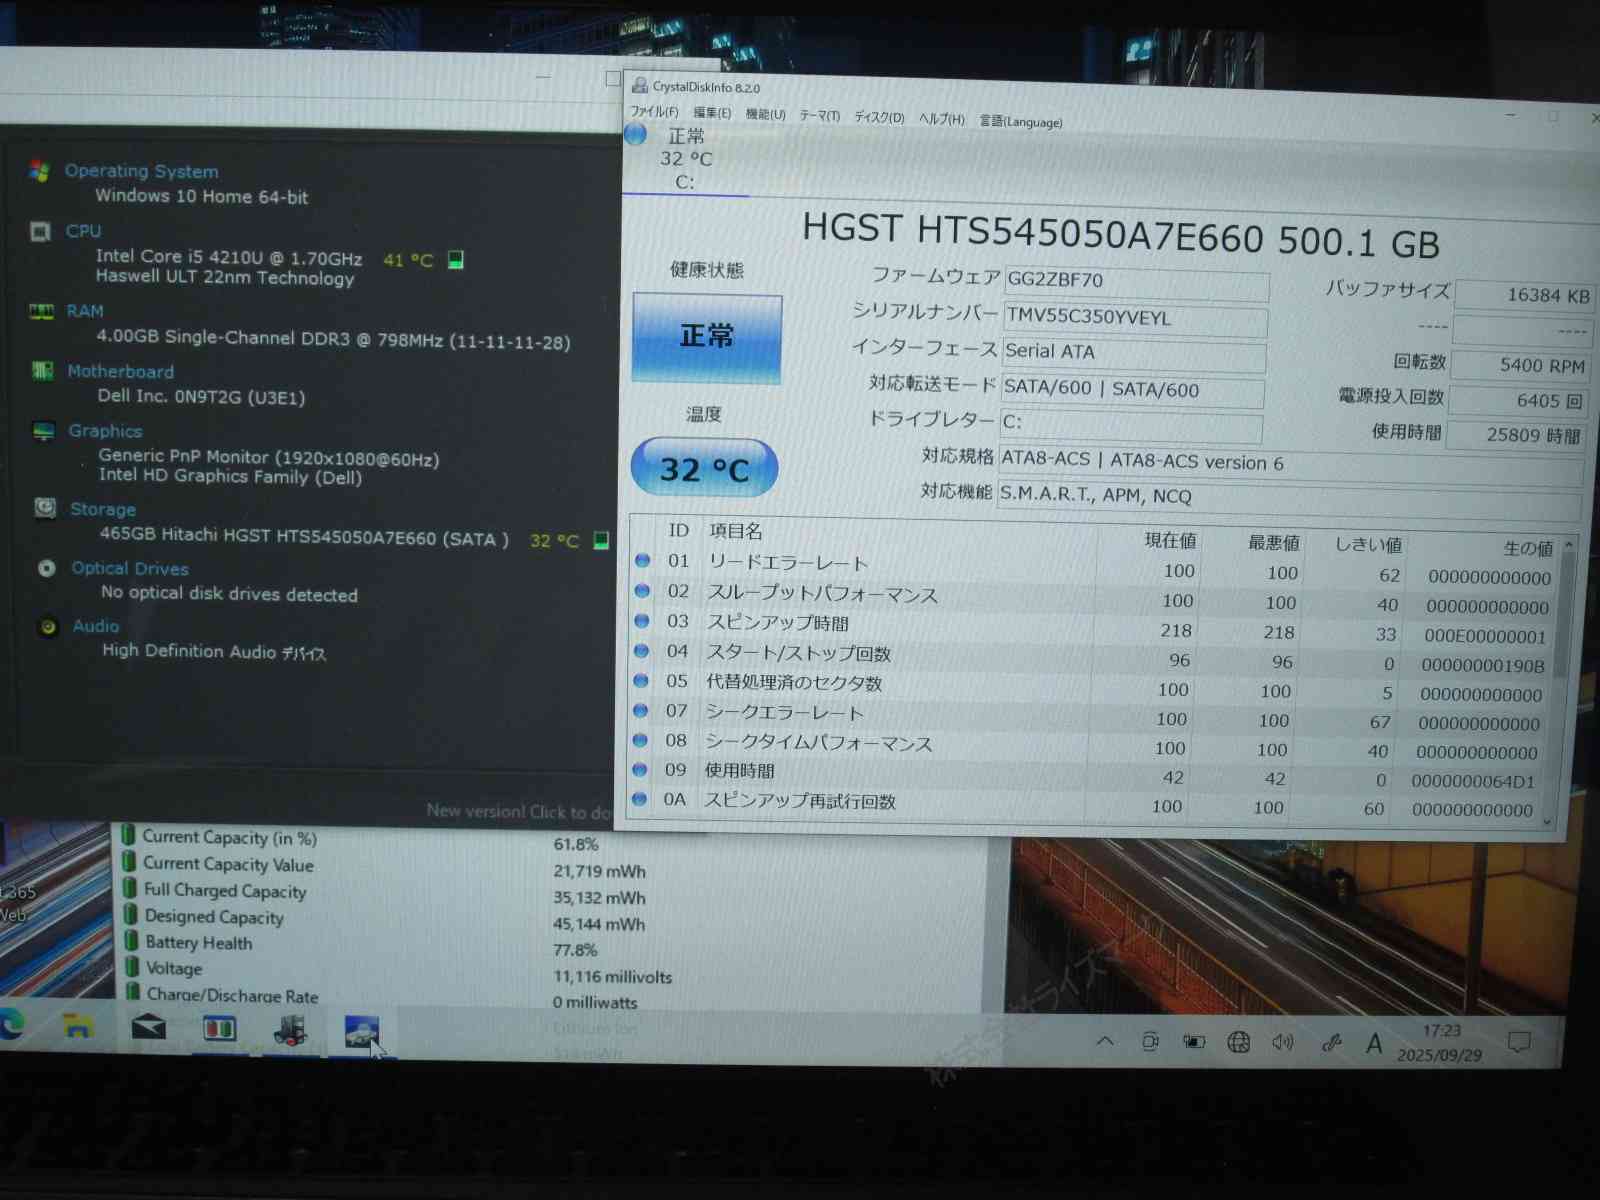
Task: Open the Graphics section link
Action: pos(105,431)
